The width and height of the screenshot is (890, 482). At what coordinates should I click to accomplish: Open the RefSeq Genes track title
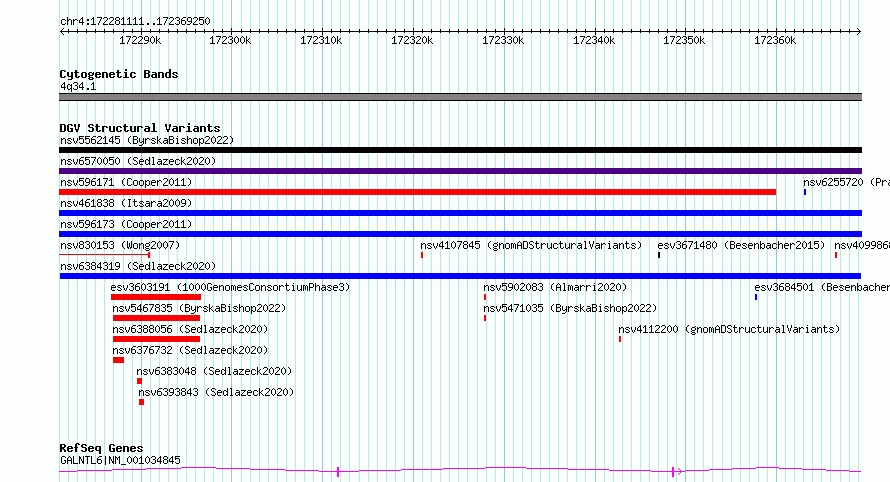(x=101, y=448)
